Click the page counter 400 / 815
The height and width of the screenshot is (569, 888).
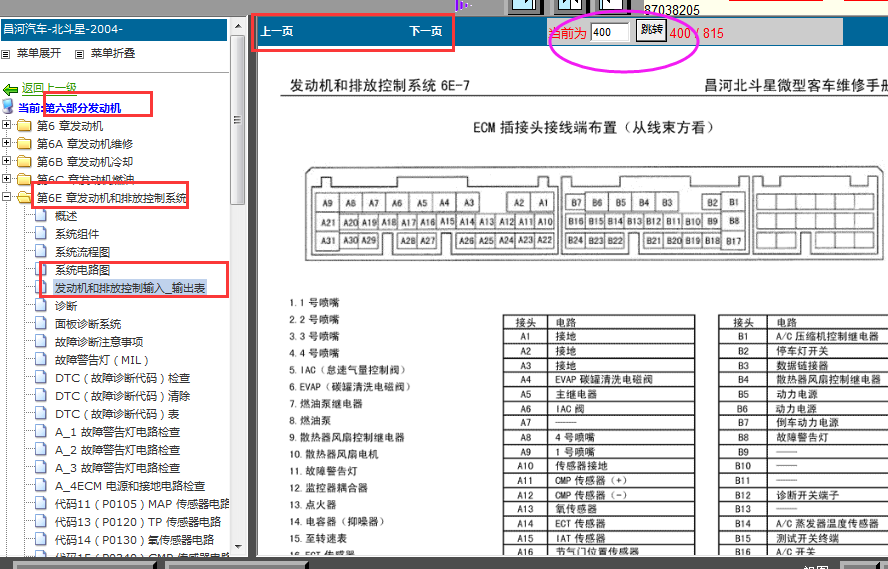coord(697,33)
